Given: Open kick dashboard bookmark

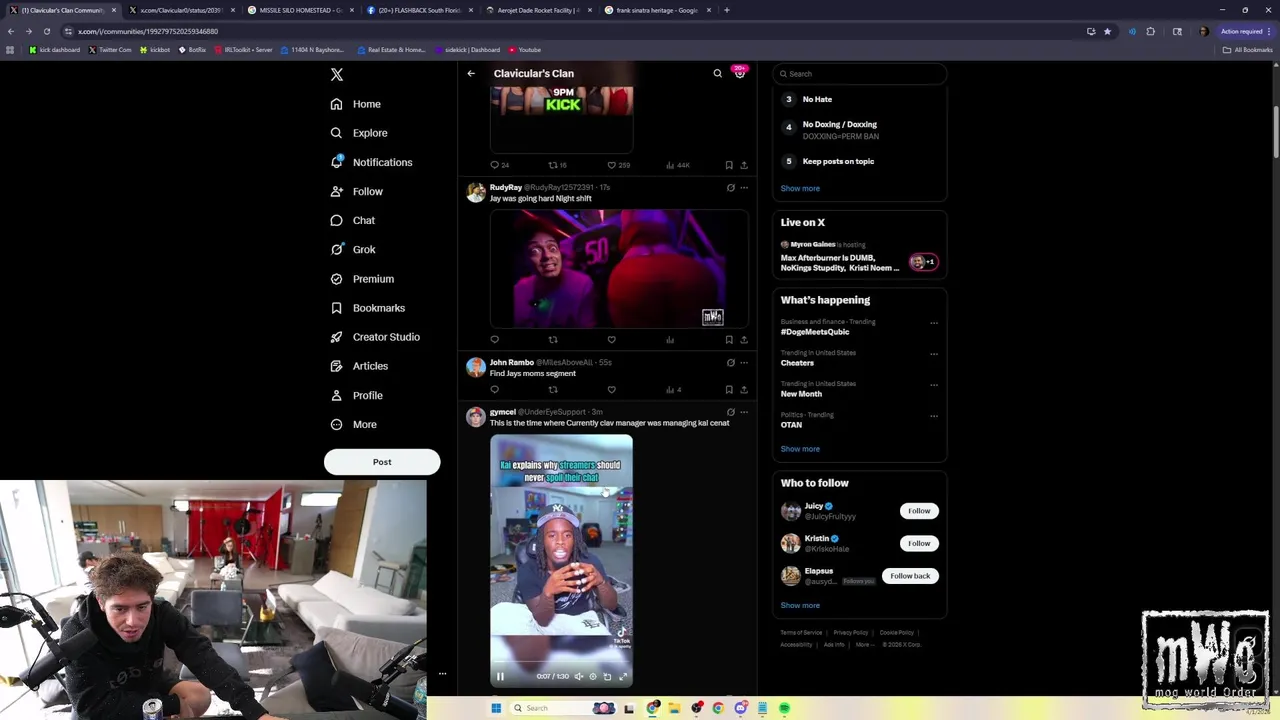Looking at the screenshot, I should tap(55, 49).
